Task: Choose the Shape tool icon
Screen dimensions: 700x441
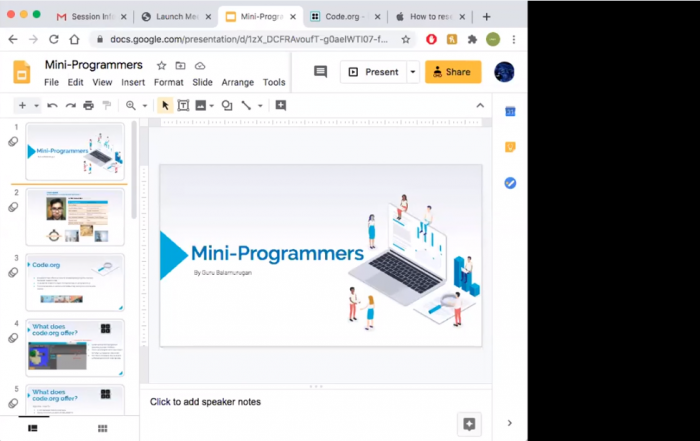Action: tap(227, 105)
